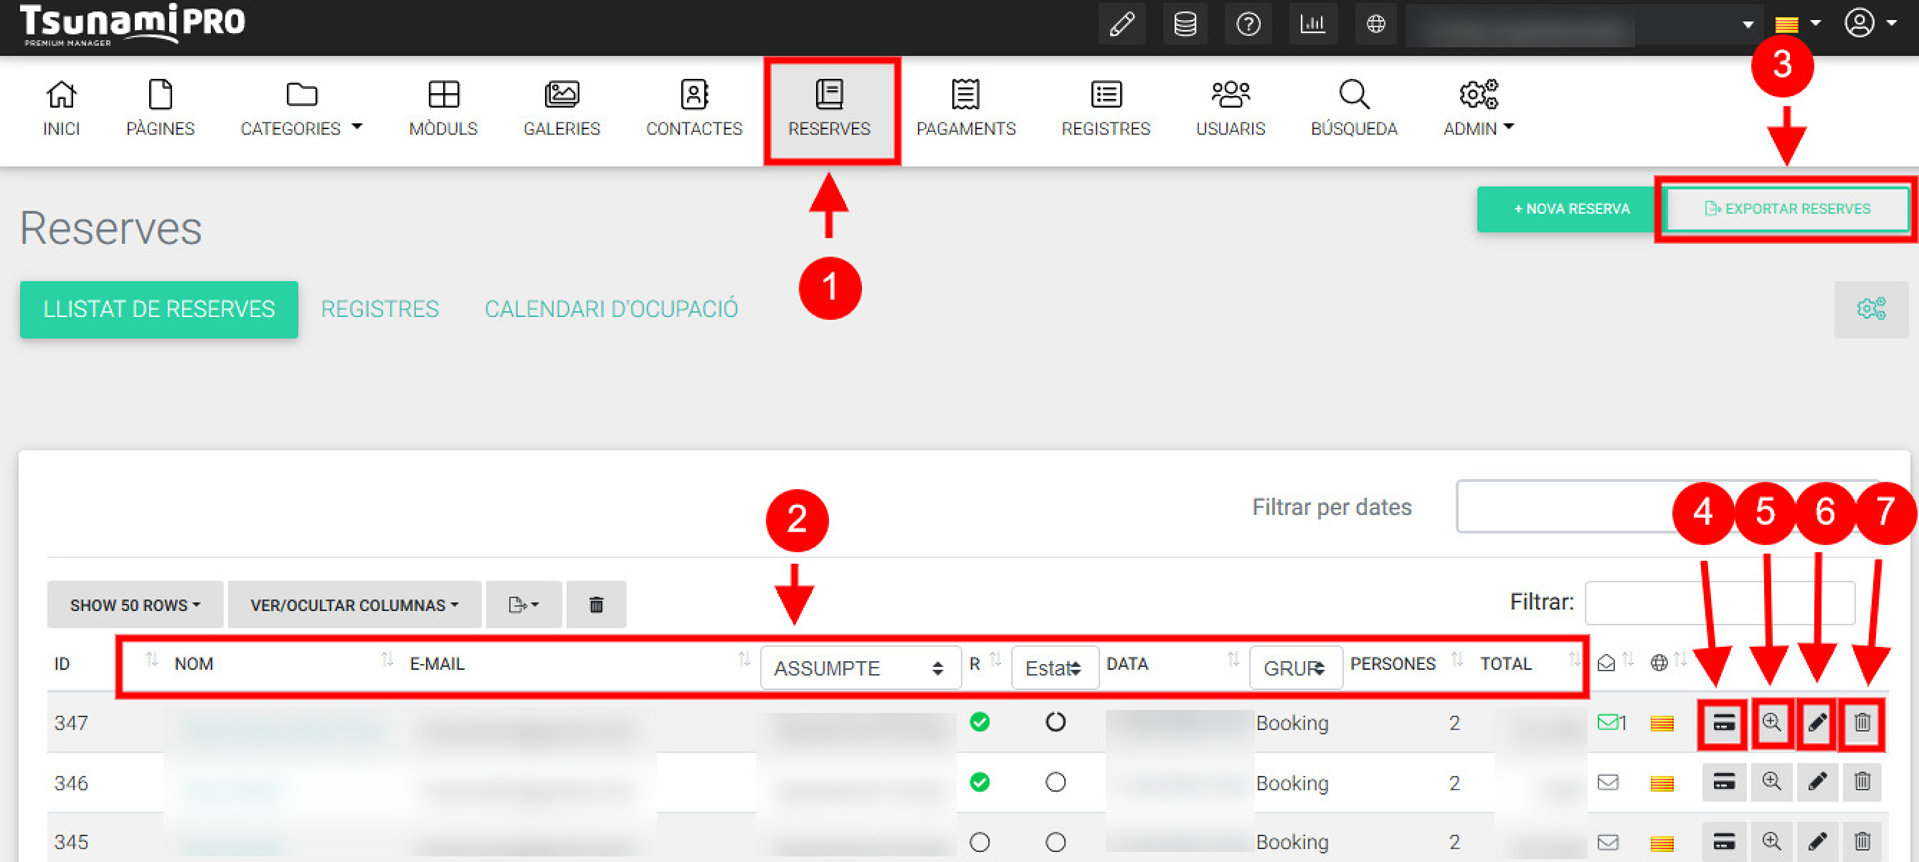Open the VER/OCULTAR COLUMNAS dropdown

(x=354, y=605)
